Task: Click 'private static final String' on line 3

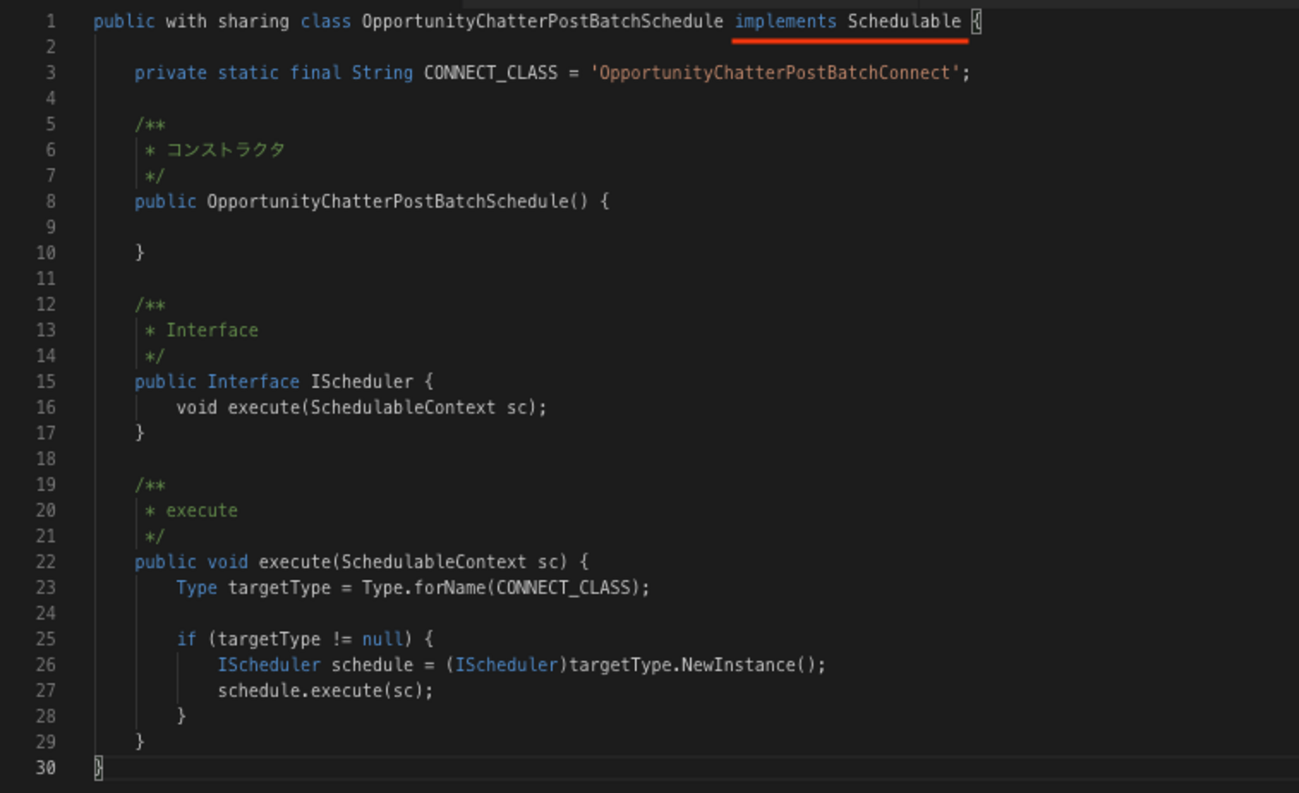Action: point(274,73)
